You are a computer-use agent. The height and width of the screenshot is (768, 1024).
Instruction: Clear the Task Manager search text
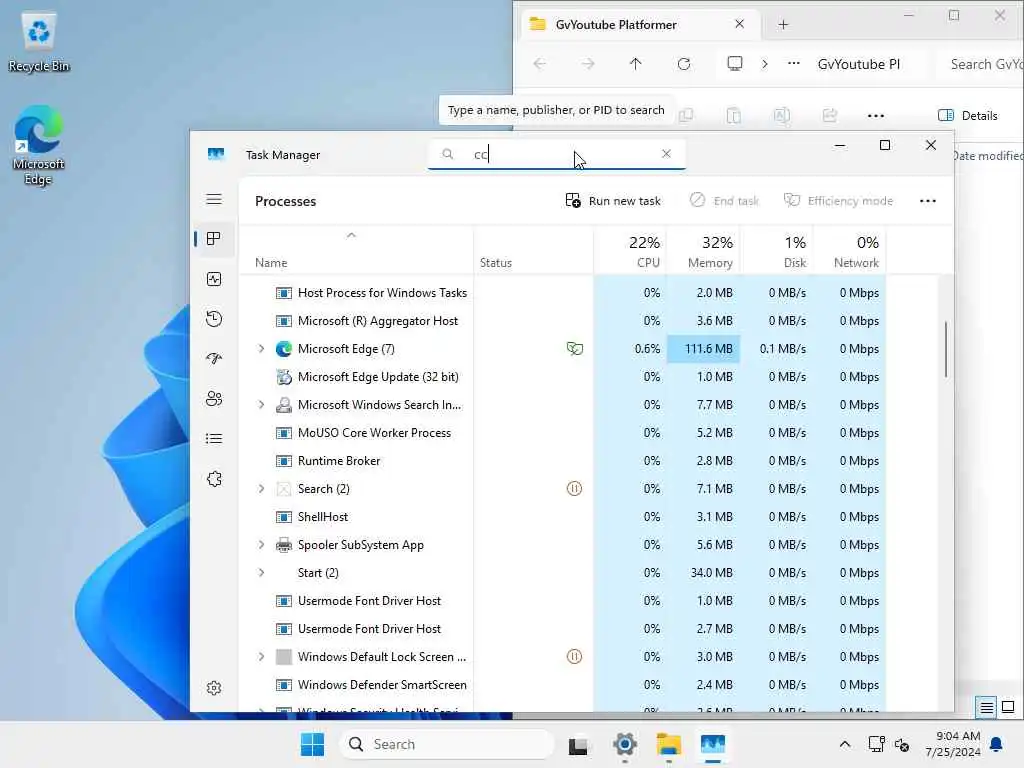tap(666, 153)
